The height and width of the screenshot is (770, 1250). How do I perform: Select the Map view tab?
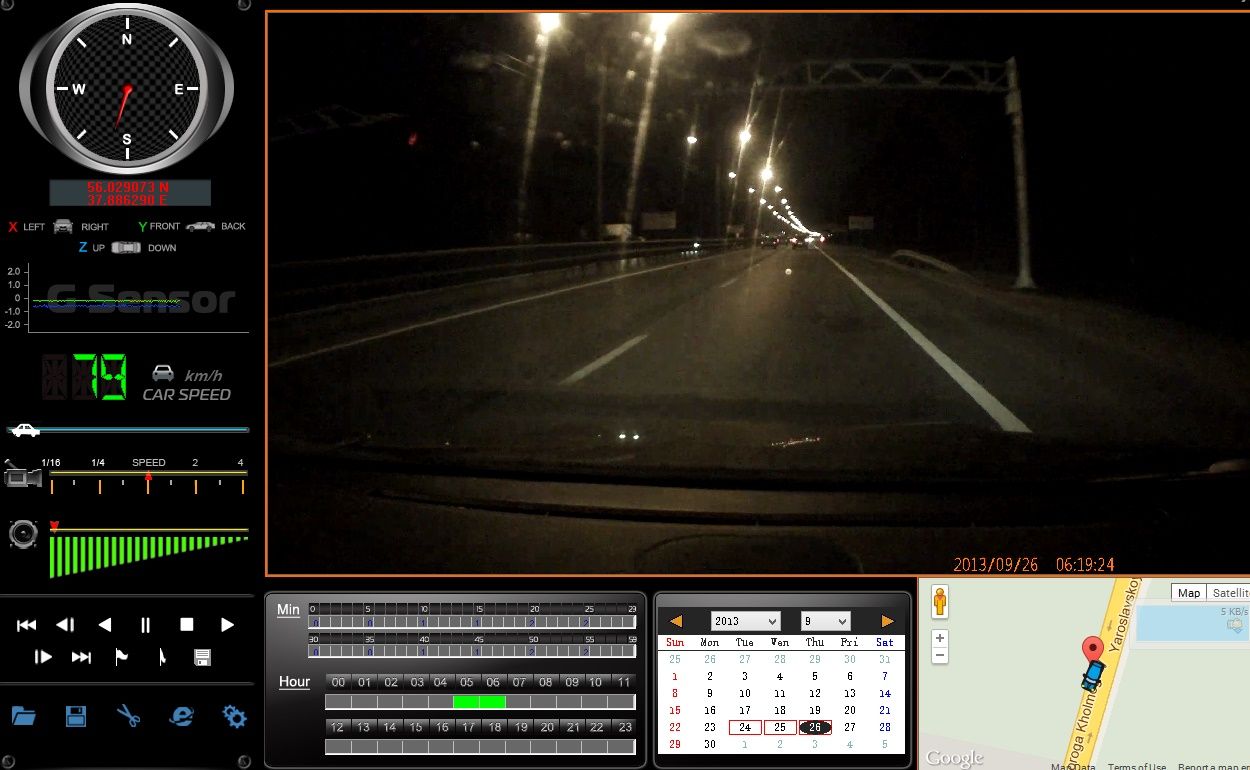click(1188, 593)
